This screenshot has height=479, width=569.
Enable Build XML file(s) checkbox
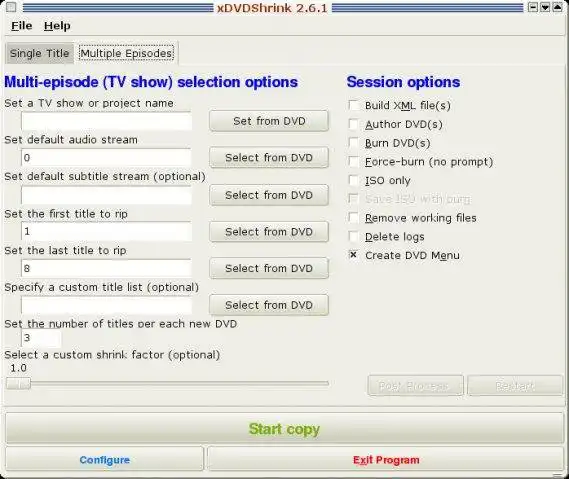[353, 105]
